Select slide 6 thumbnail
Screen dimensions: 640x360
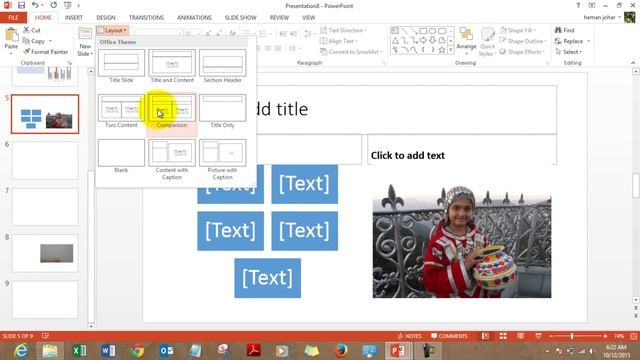[45, 160]
